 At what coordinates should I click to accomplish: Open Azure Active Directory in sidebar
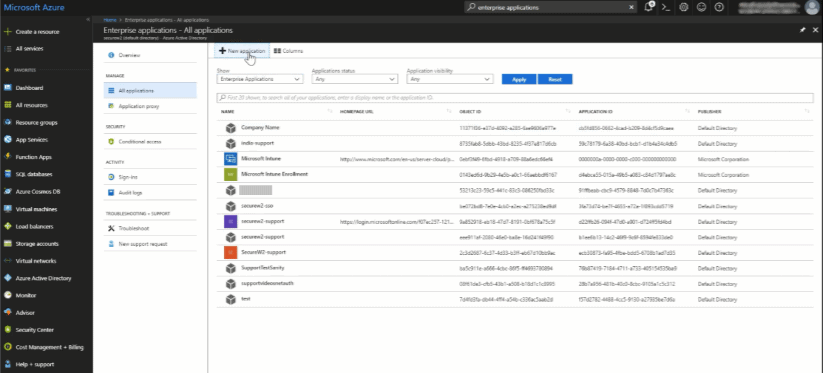44,278
